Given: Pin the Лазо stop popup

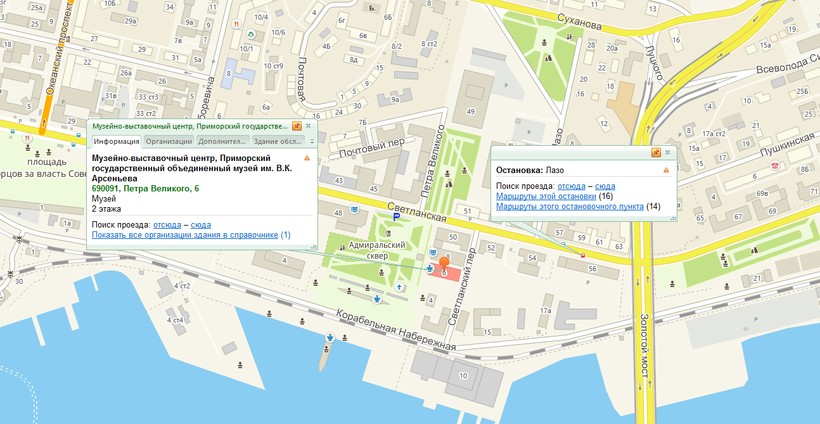Looking at the screenshot, I should [x=656, y=153].
